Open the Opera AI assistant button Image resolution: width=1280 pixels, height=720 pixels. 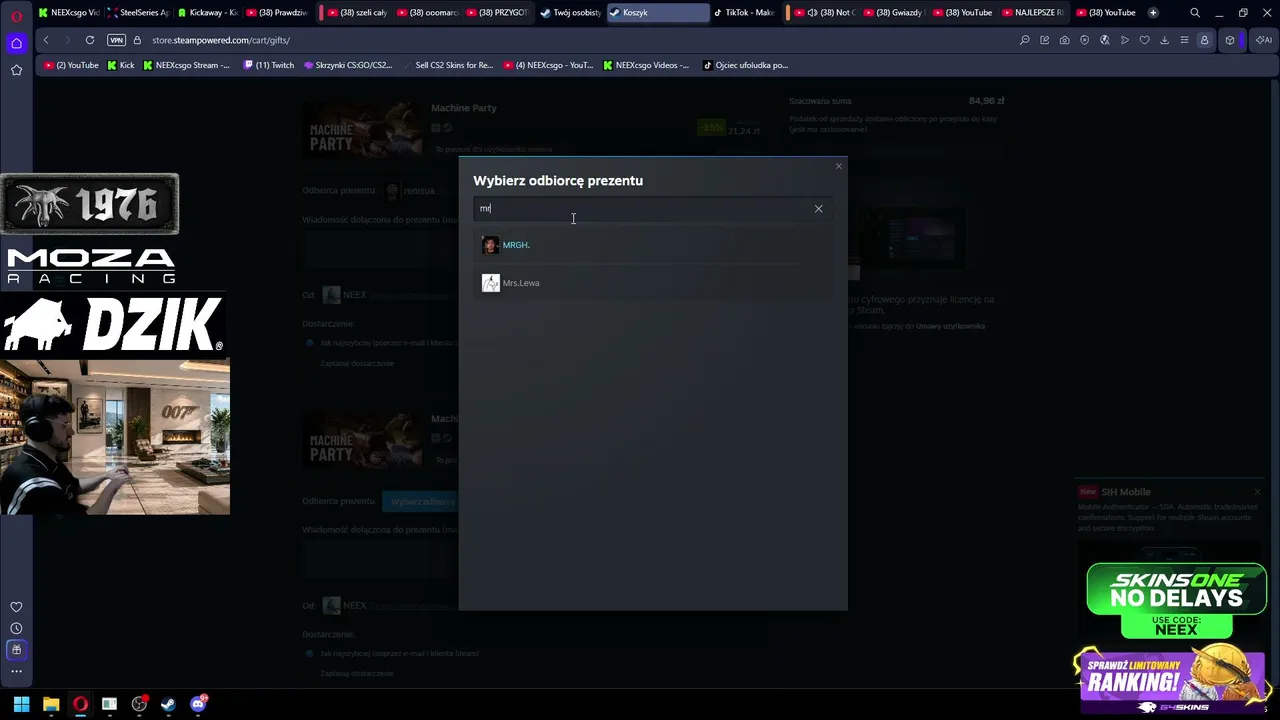point(1263,40)
